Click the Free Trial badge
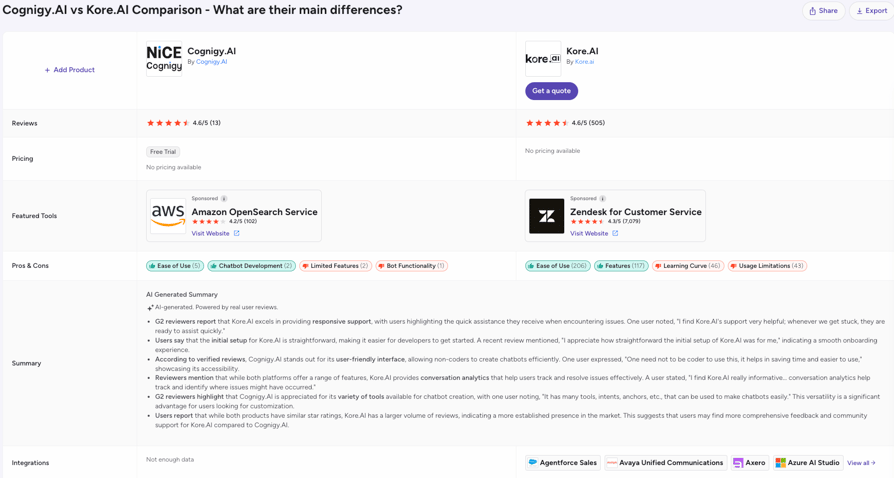The image size is (894, 478). point(163,152)
